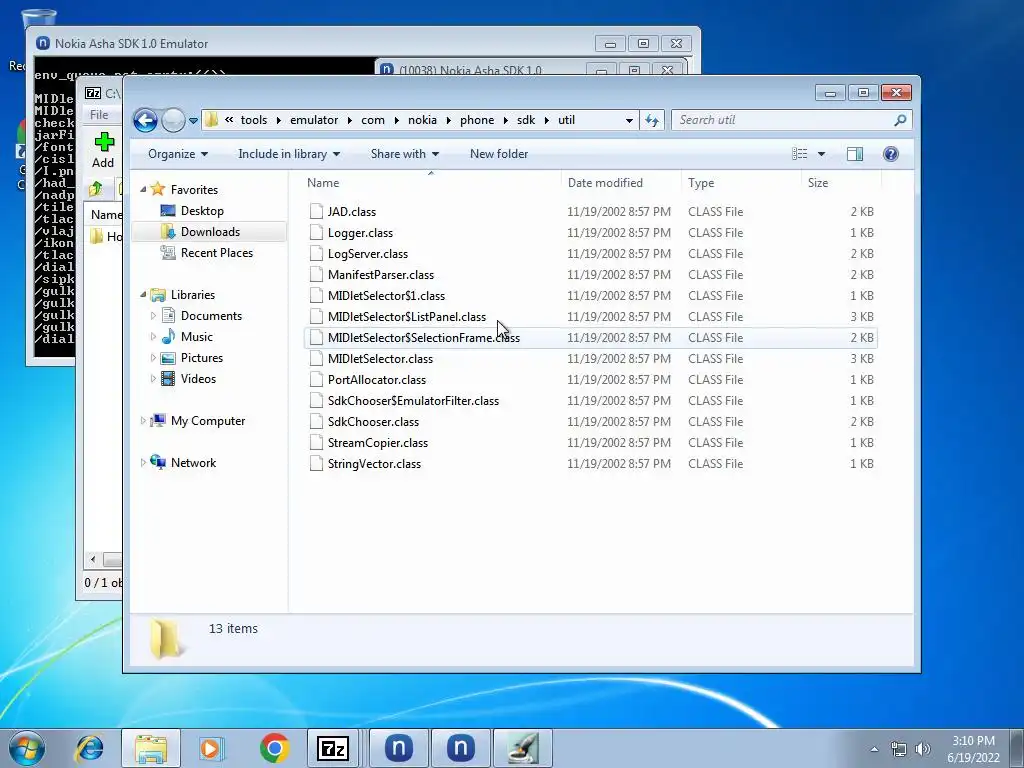1024x768 pixels.
Task: Open the view options dropdown arrow
Action: click(822, 154)
